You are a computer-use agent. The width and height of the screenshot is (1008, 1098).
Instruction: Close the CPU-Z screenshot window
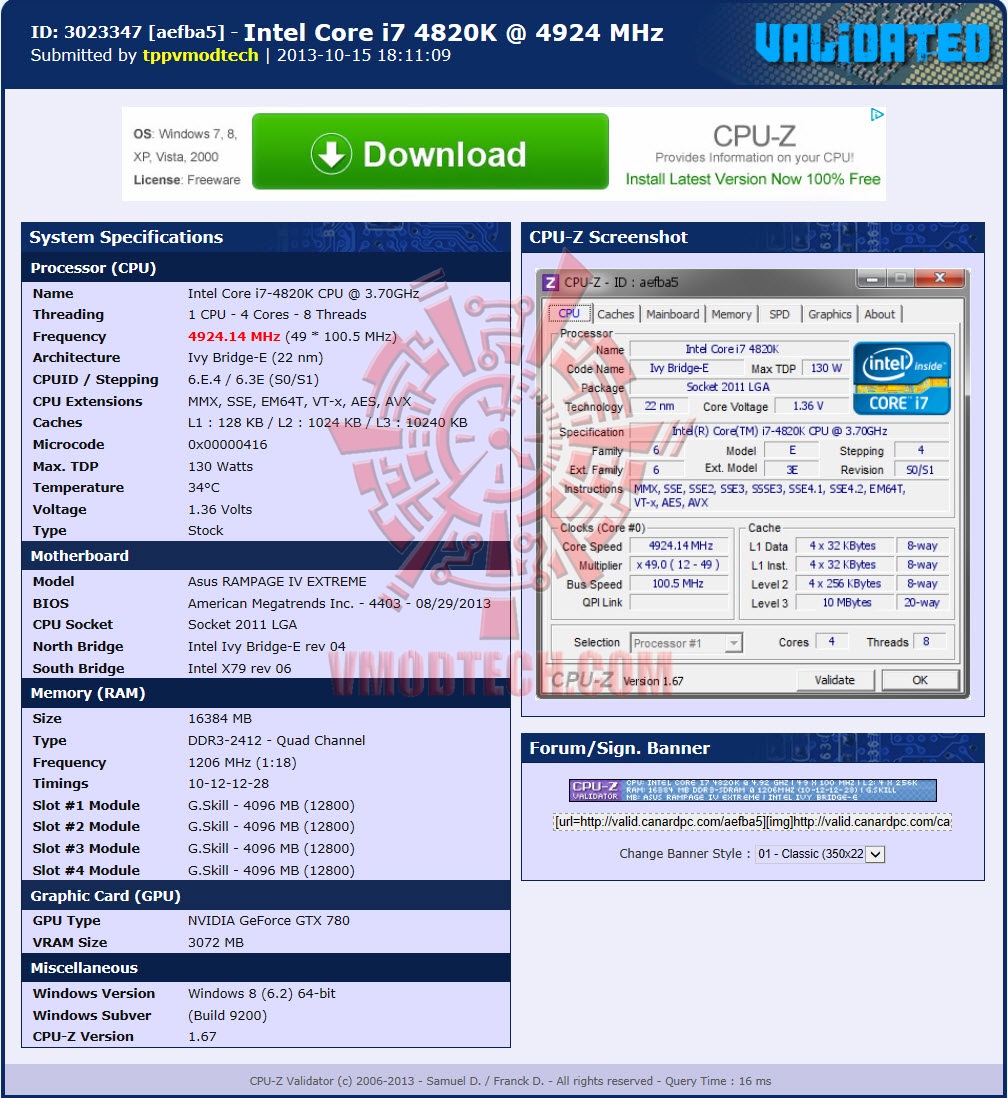[940, 279]
